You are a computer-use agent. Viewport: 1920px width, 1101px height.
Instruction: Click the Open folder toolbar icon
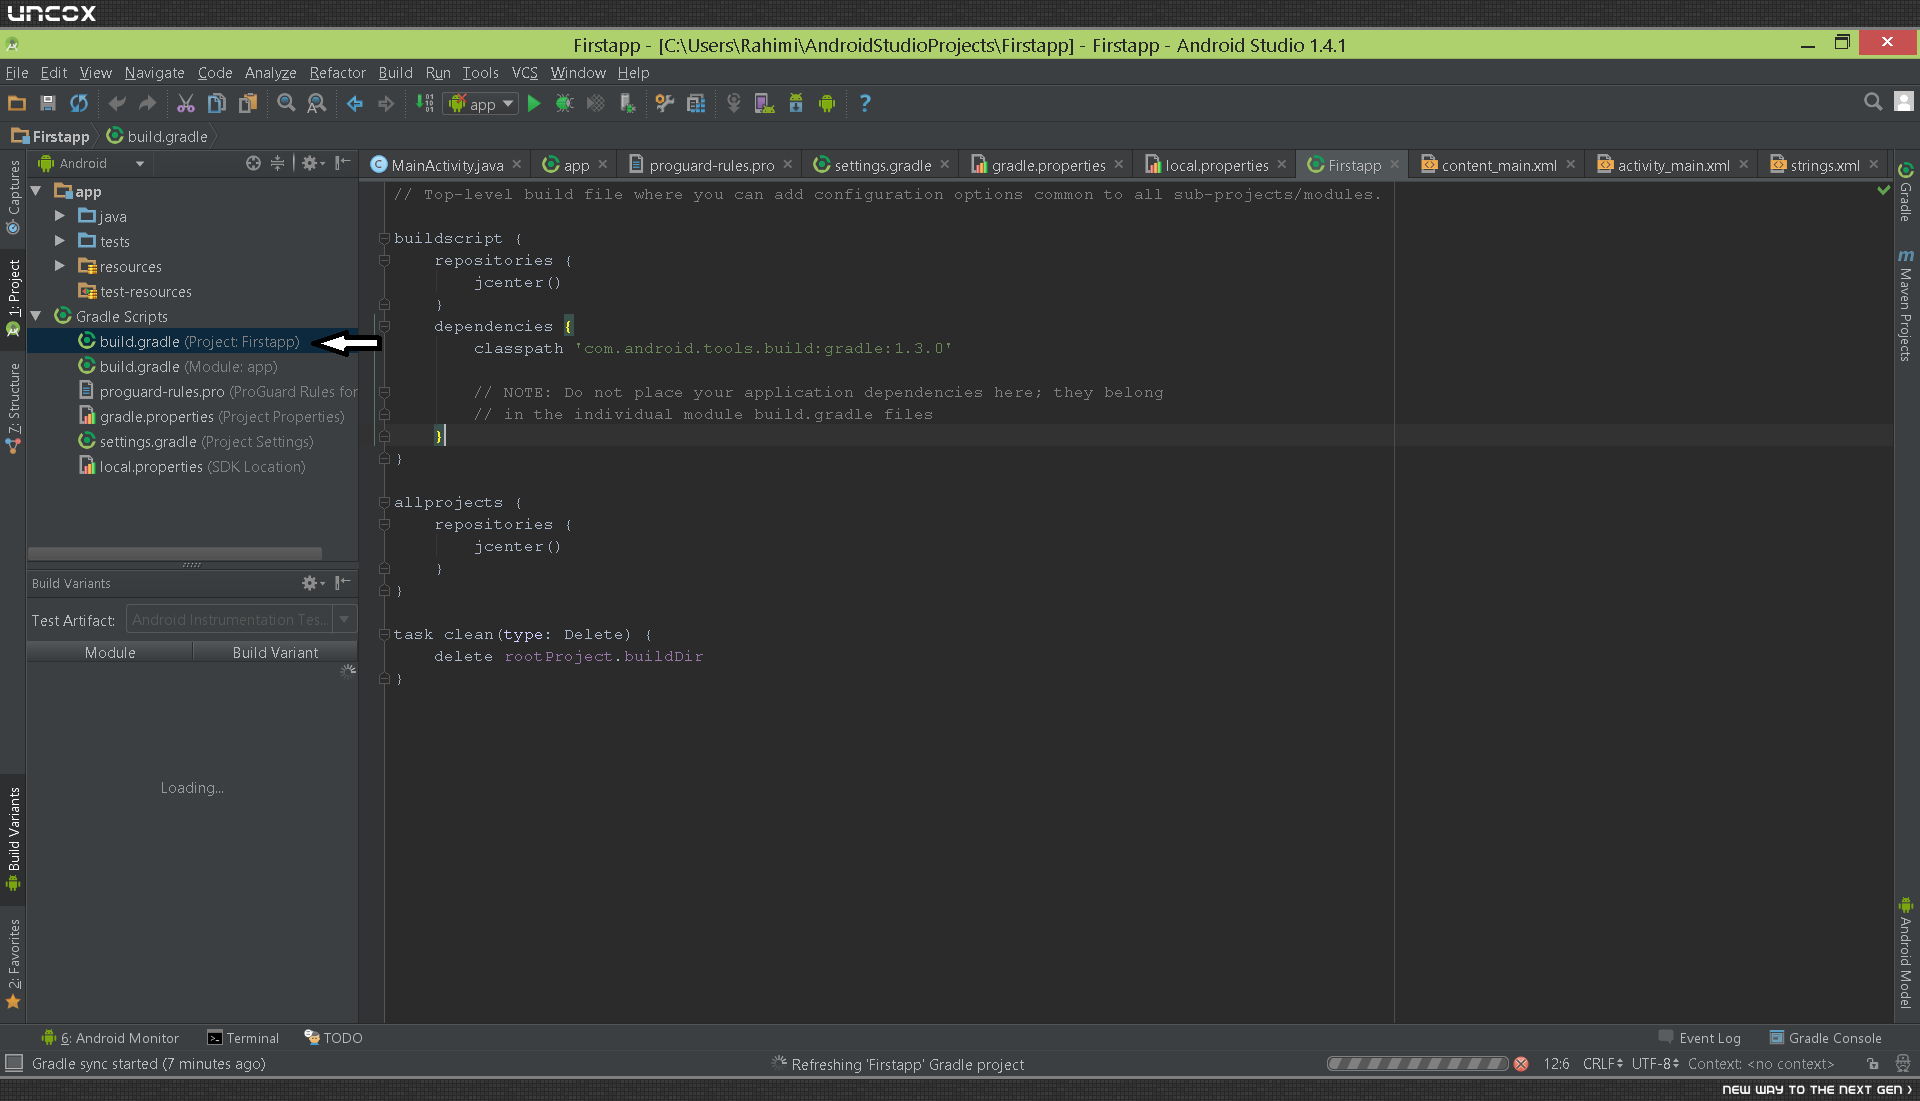point(17,103)
